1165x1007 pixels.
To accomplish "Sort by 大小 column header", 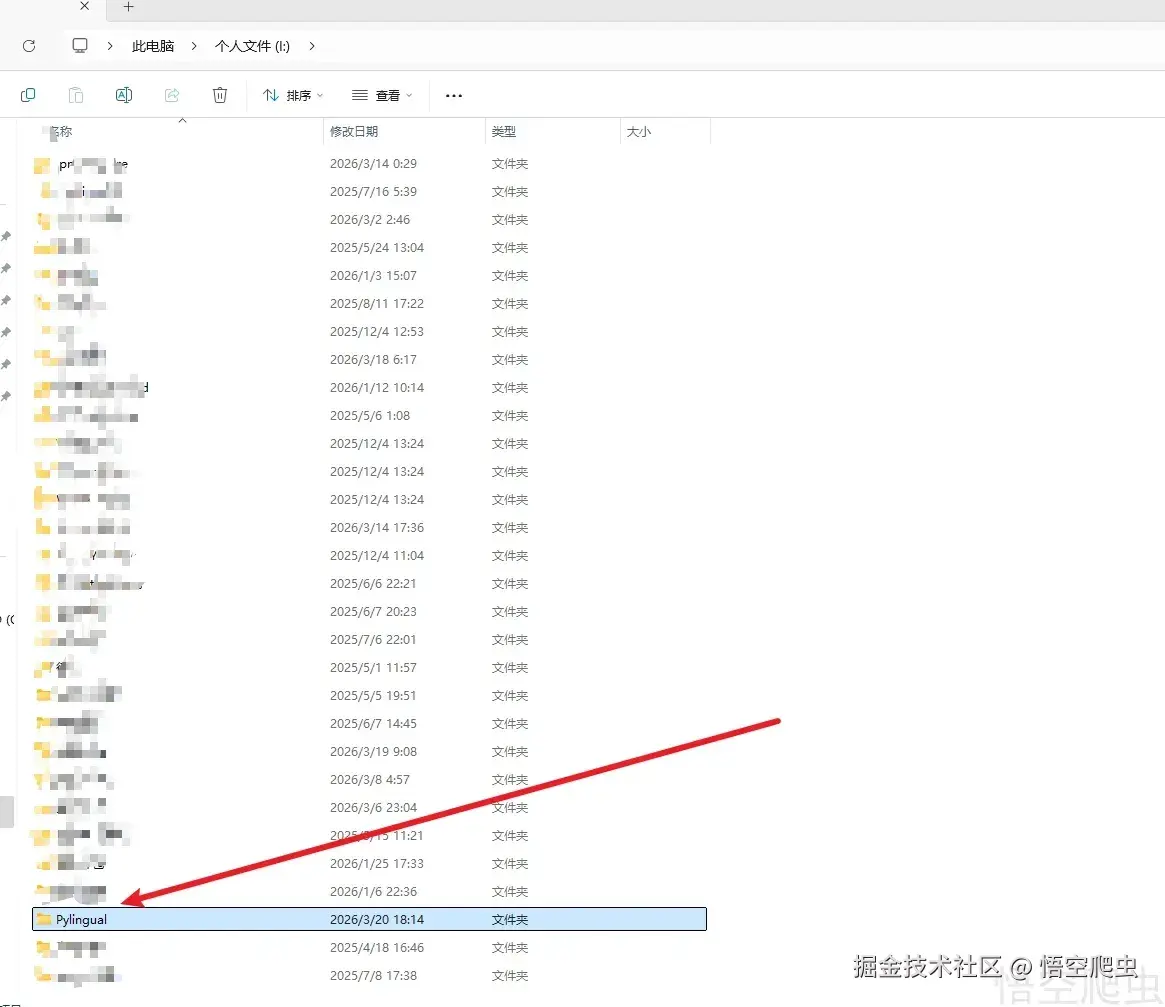I will (639, 132).
